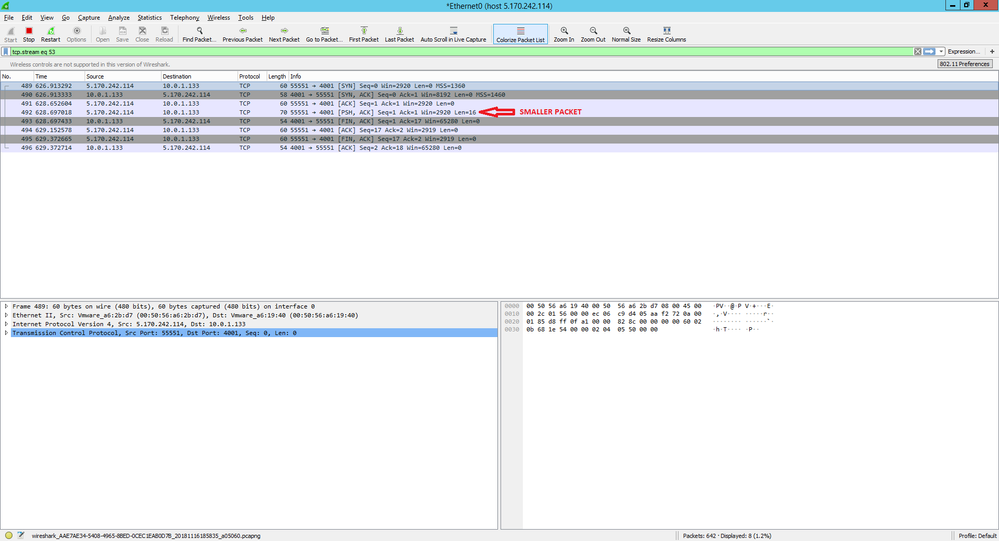Select packet 494 ACK row
The image size is (999, 541).
[500, 130]
